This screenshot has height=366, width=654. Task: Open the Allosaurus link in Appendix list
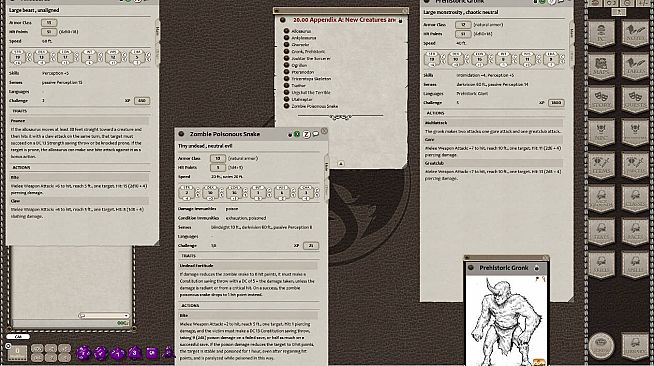(x=301, y=31)
